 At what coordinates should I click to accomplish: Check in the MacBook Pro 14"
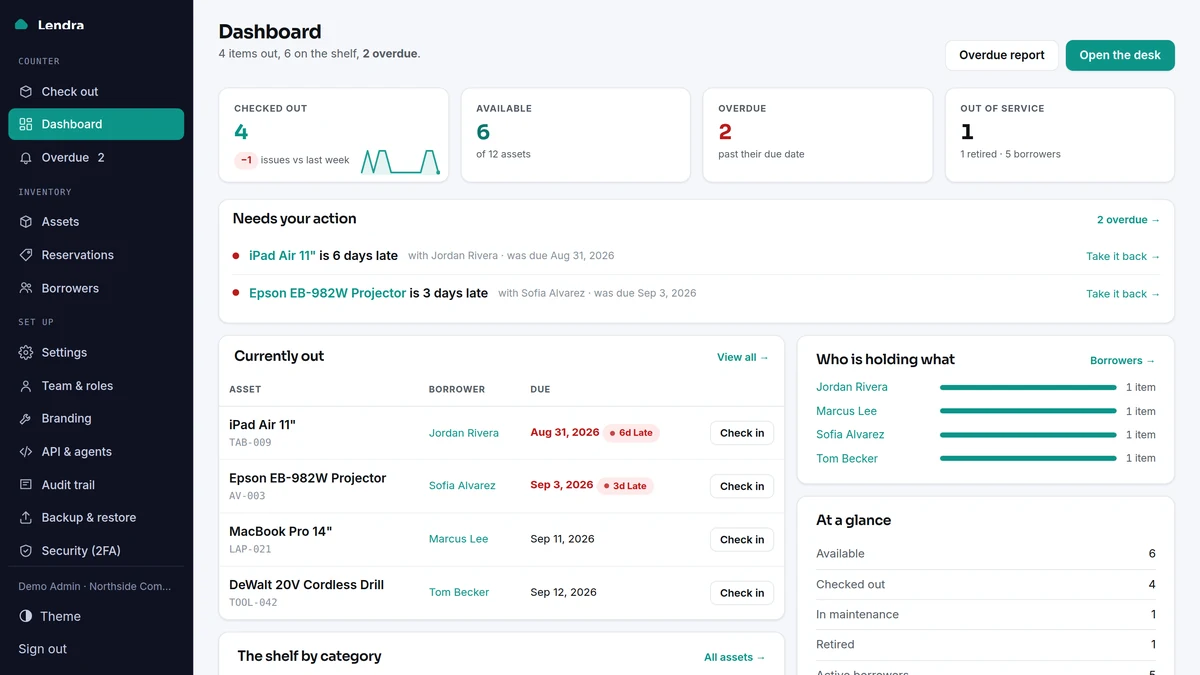(742, 539)
